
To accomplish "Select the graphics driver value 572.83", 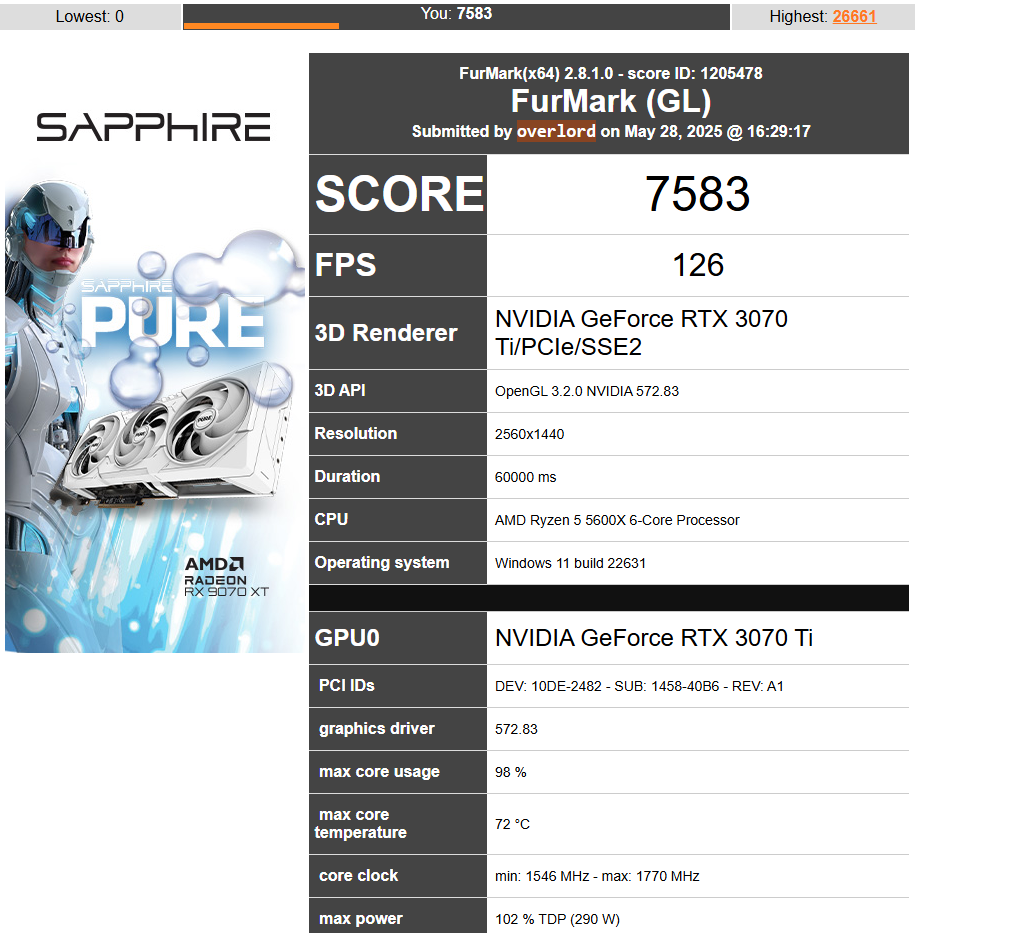I will (x=516, y=729).
